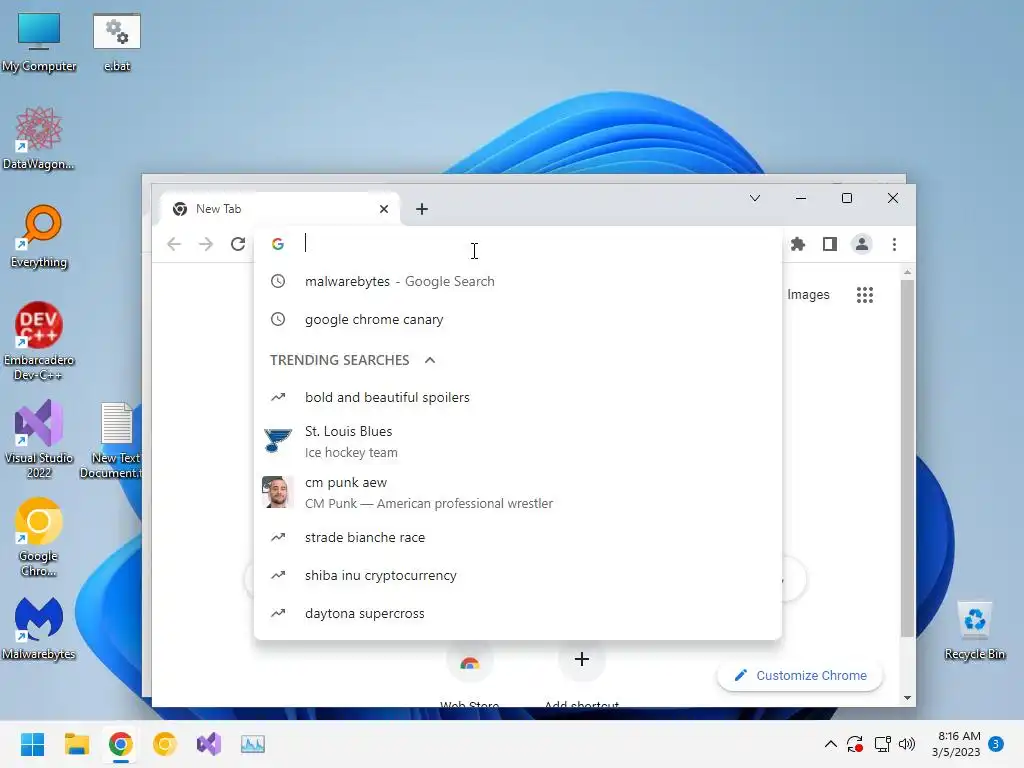The image size is (1024, 768).
Task: Select the My Computer desktop icon
Action: 39,42
